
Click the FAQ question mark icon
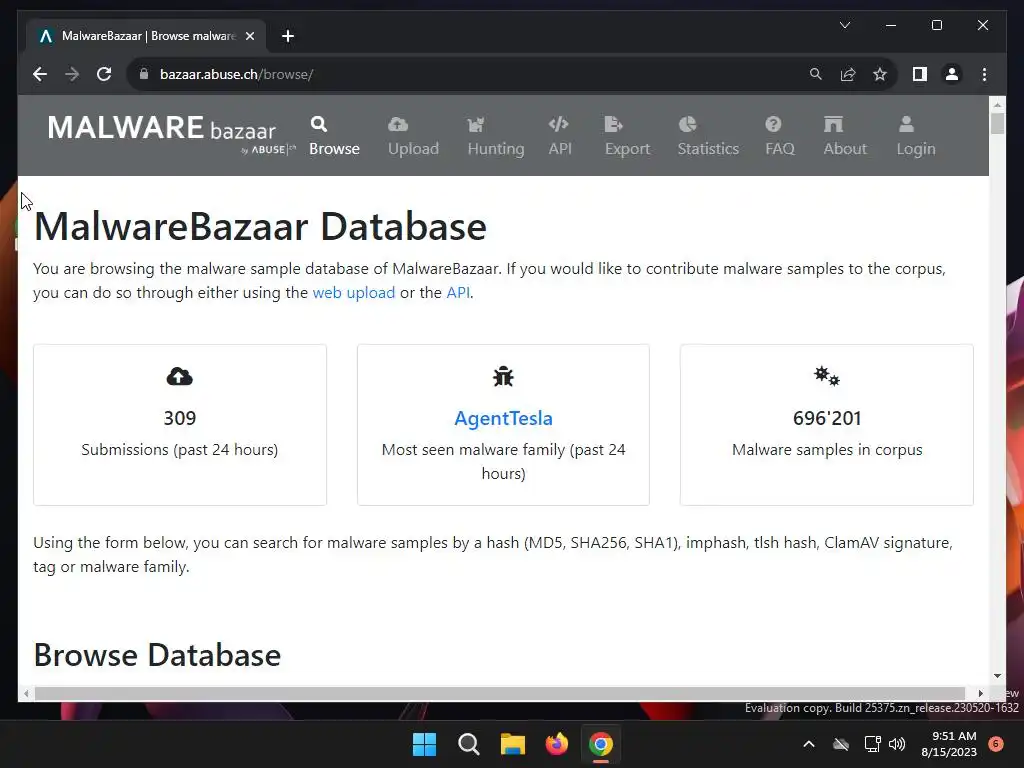click(773, 124)
